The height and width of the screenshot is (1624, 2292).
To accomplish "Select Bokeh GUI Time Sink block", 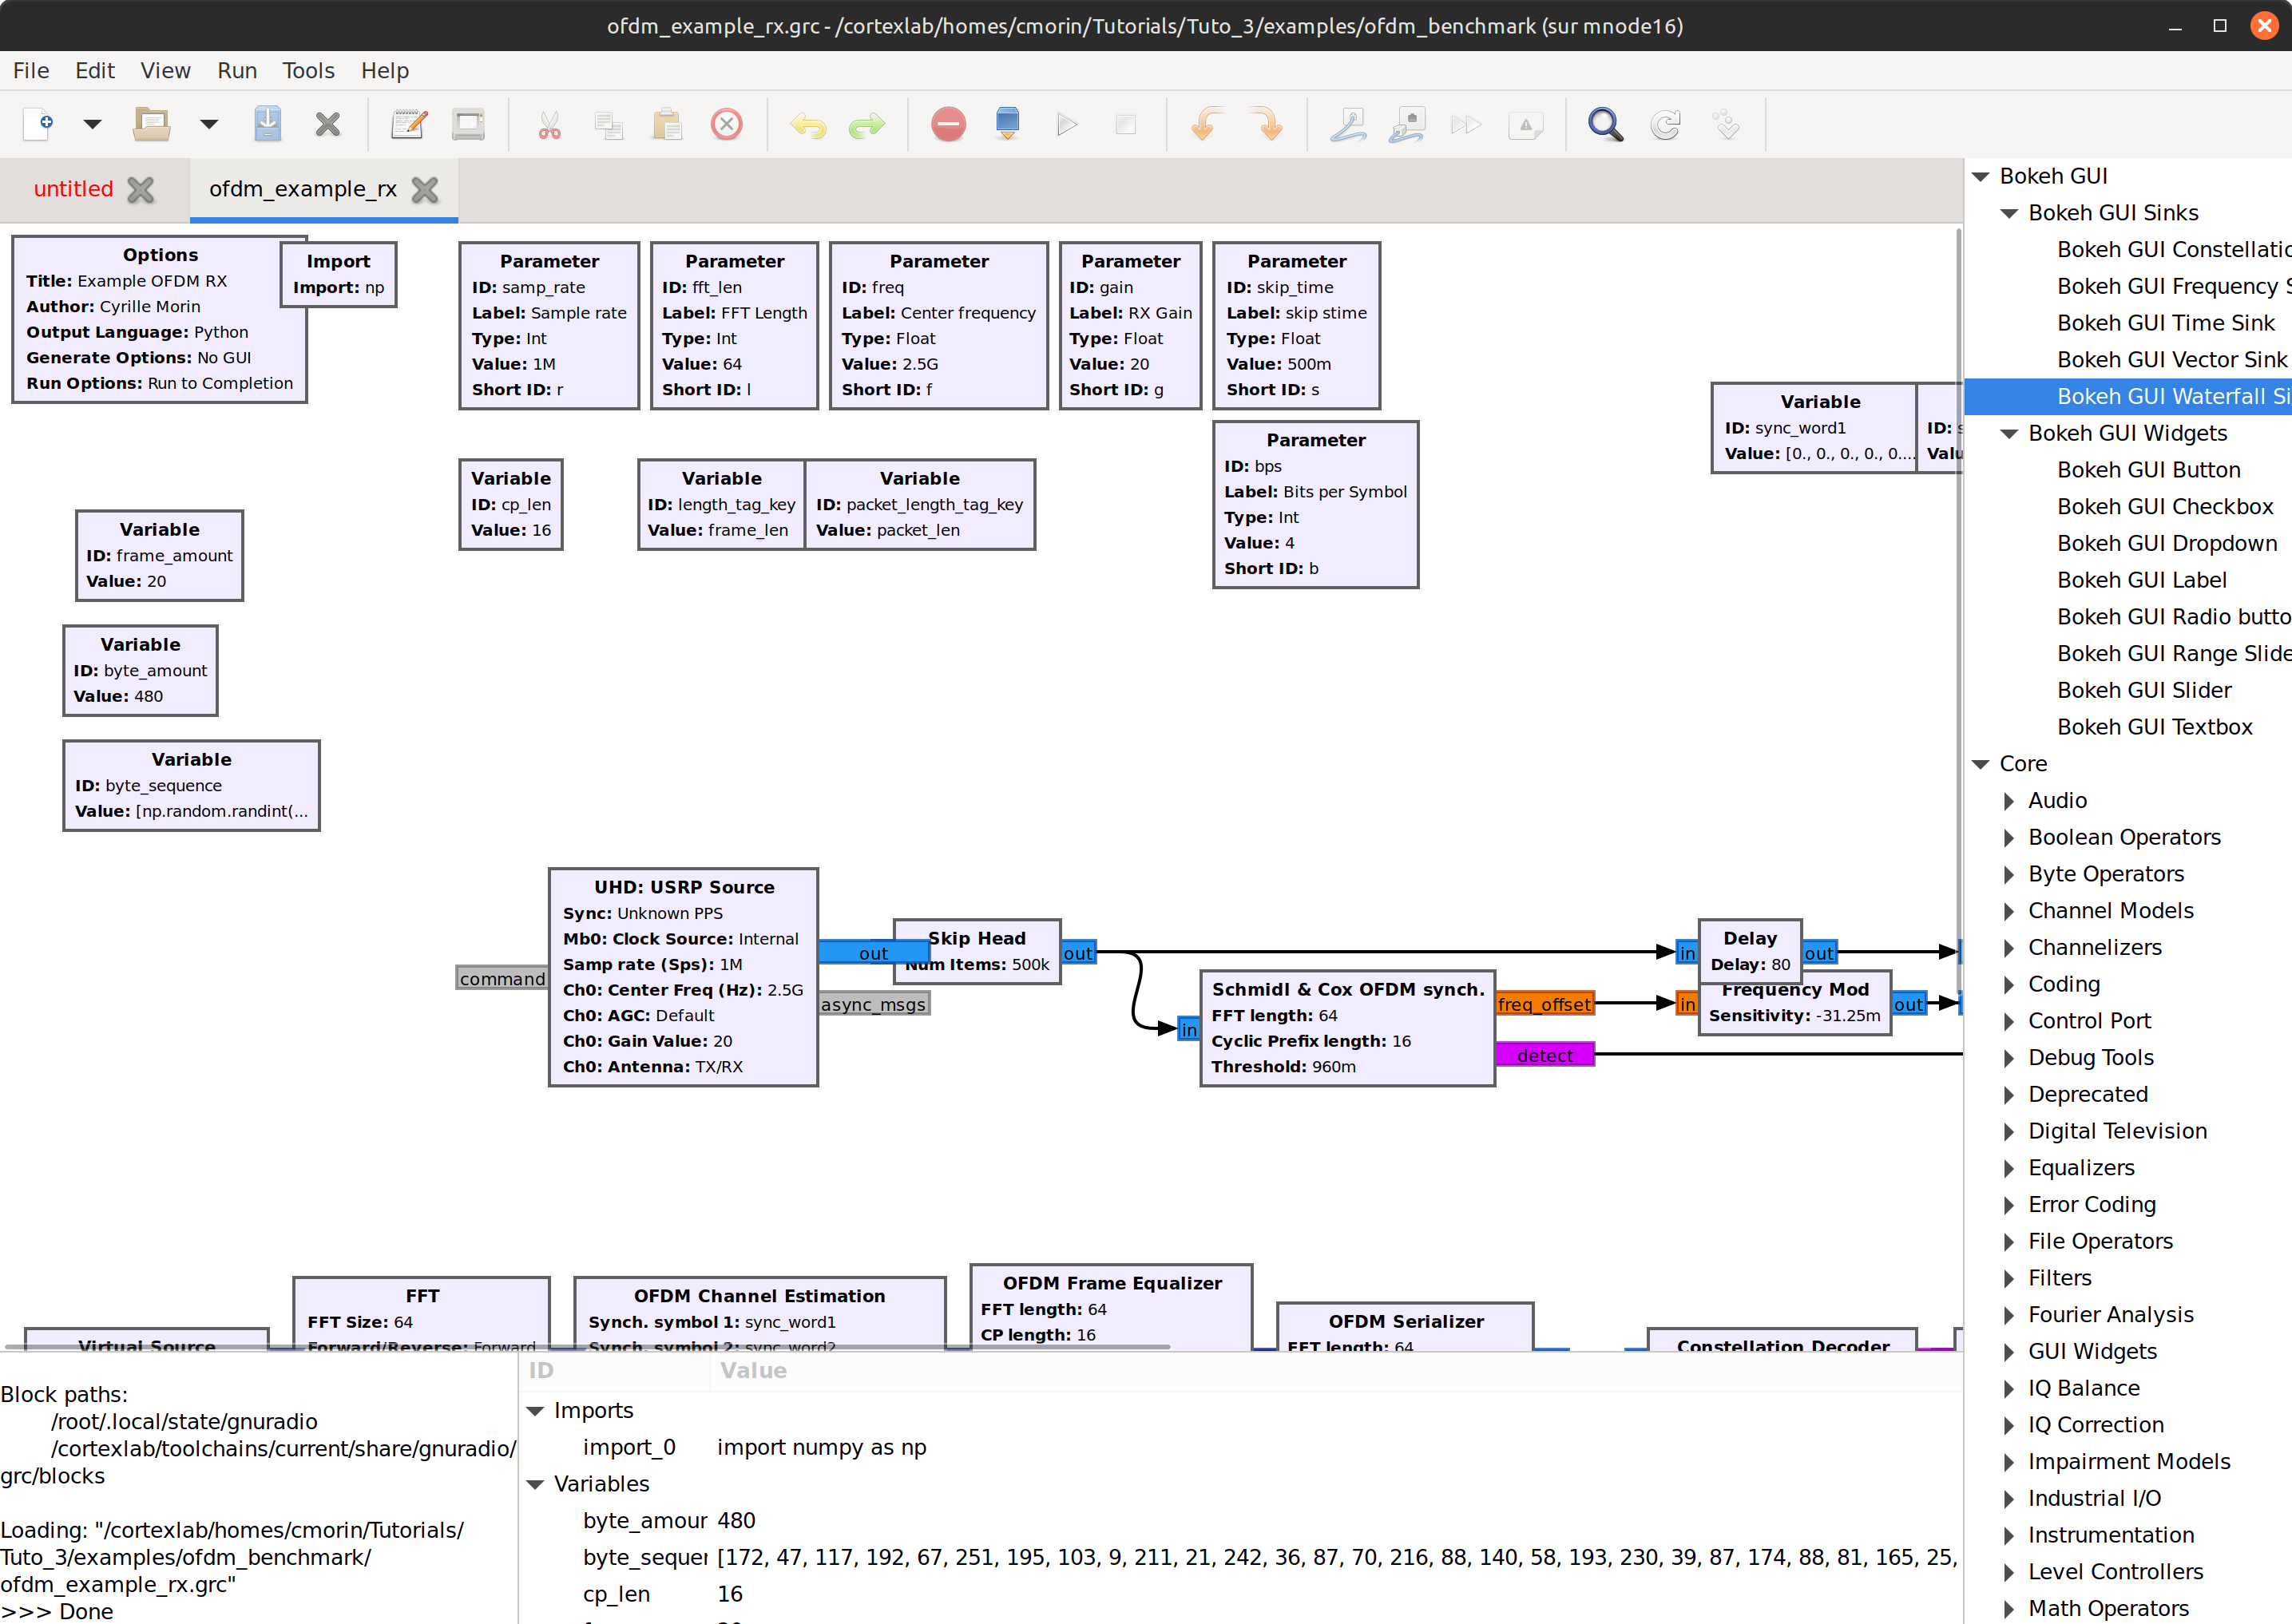I will click(x=2165, y=323).
